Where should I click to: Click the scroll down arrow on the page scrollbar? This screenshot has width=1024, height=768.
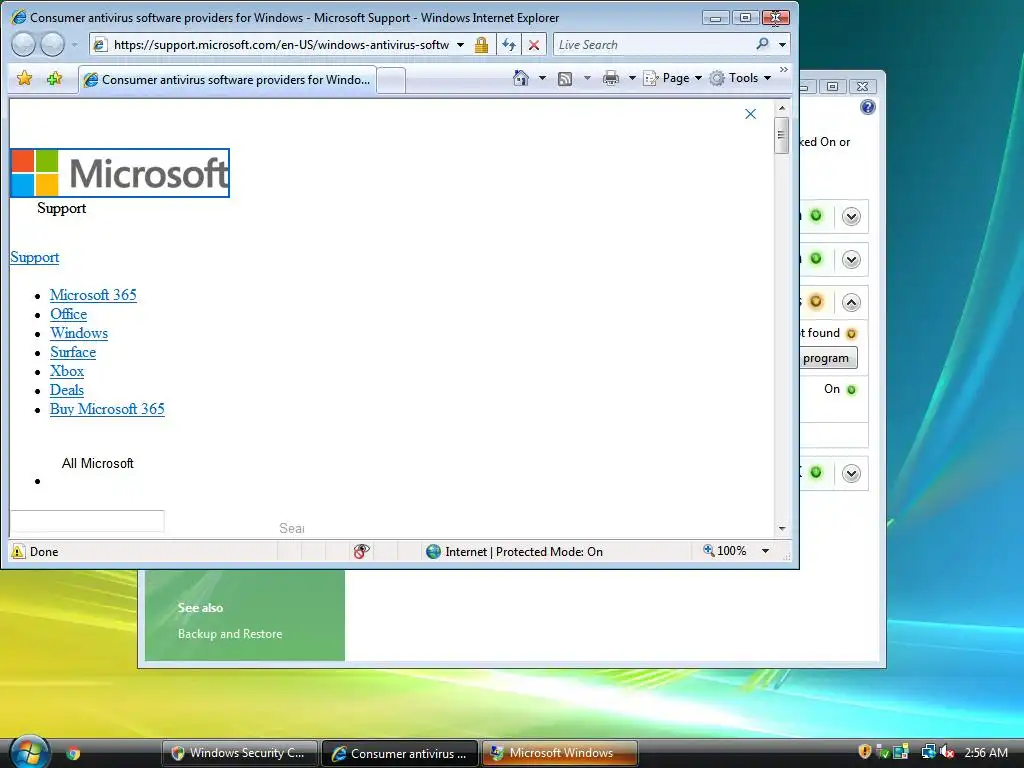pos(782,528)
